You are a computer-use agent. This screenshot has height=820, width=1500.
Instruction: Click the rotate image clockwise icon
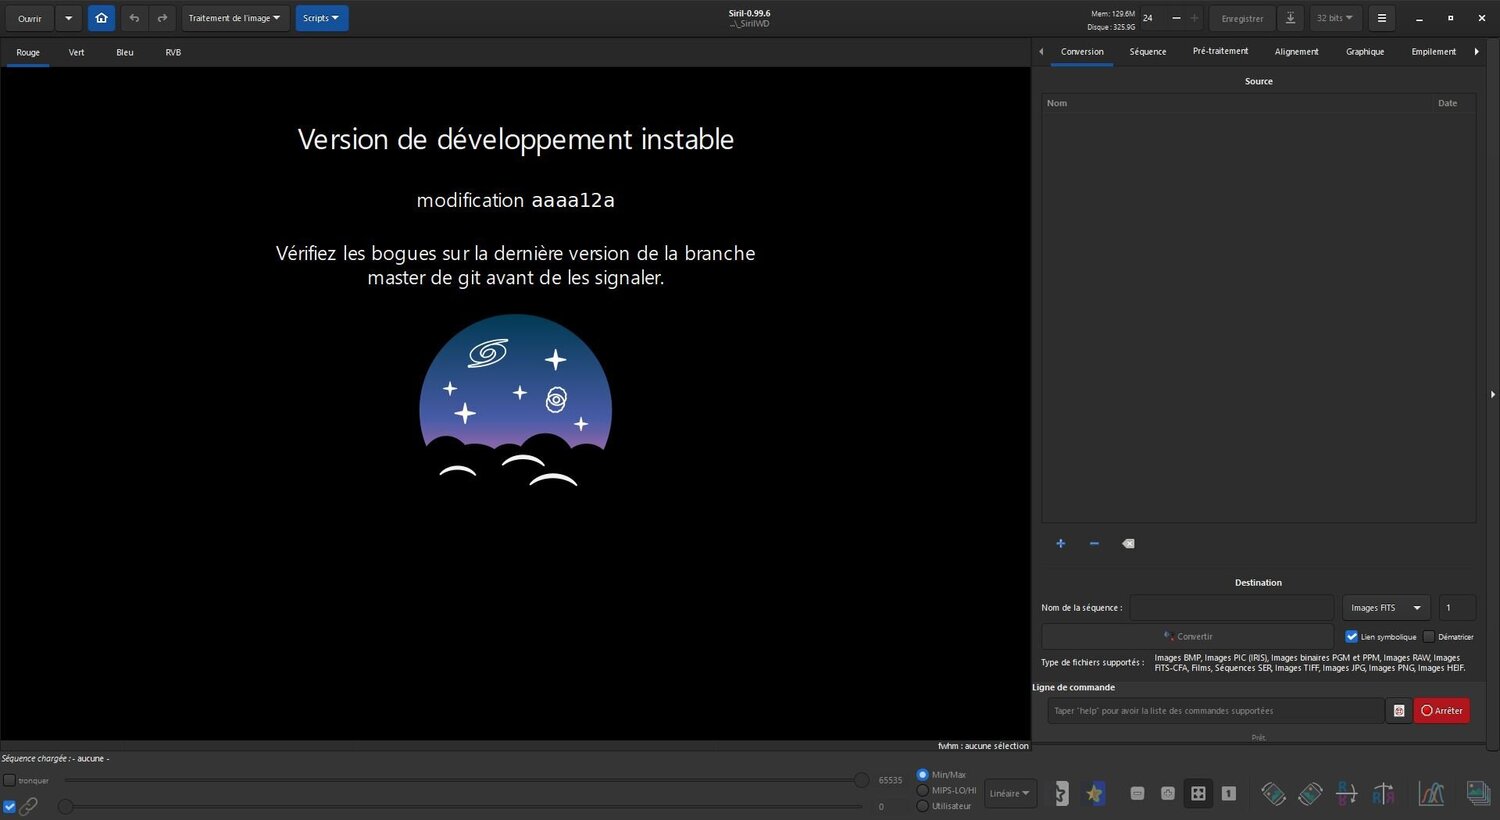click(x=1310, y=794)
